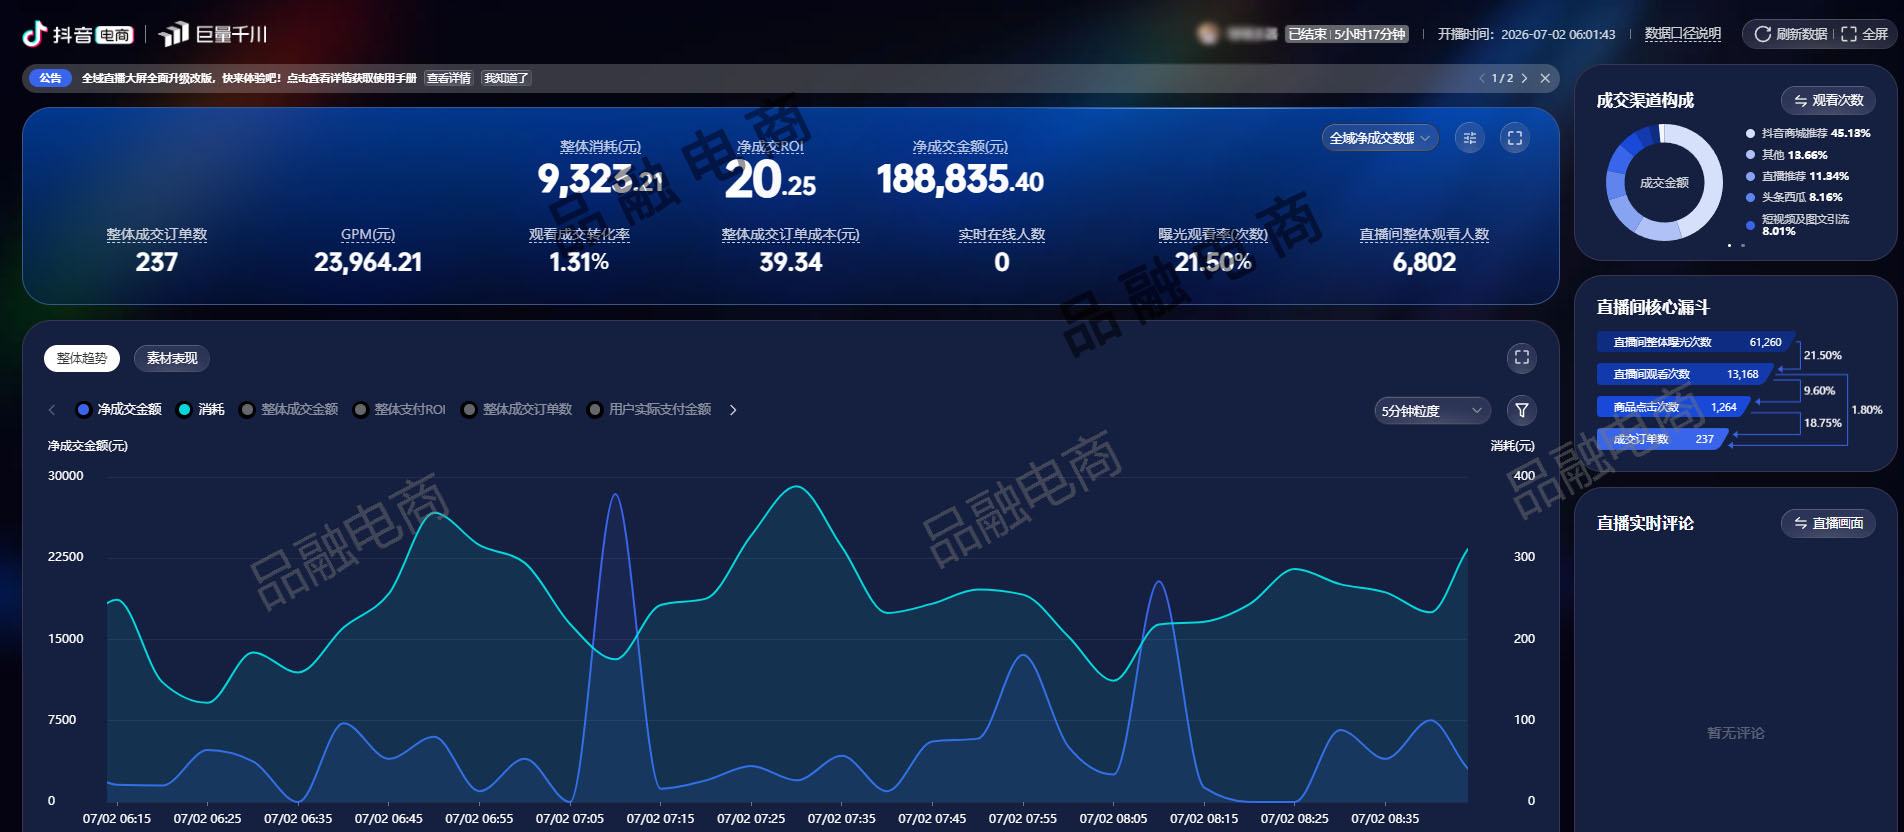Toggle the 净成交金额 series
Viewport: 1904px width, 832px height.
119,410
